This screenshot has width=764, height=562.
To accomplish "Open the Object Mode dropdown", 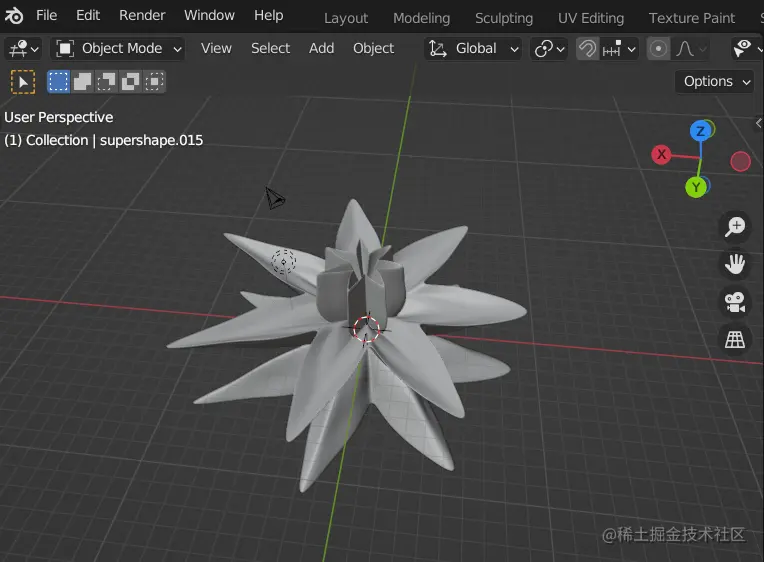I will pos(117,49).
